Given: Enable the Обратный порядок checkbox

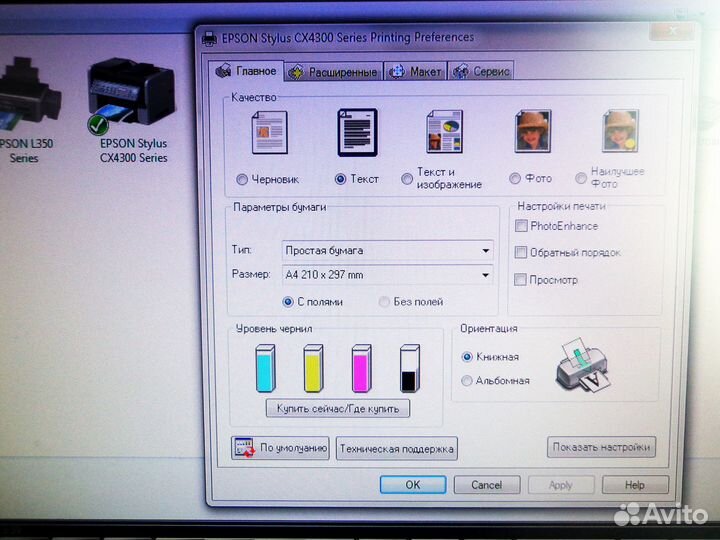Looking at the screenshot, I should coord(521,253).
